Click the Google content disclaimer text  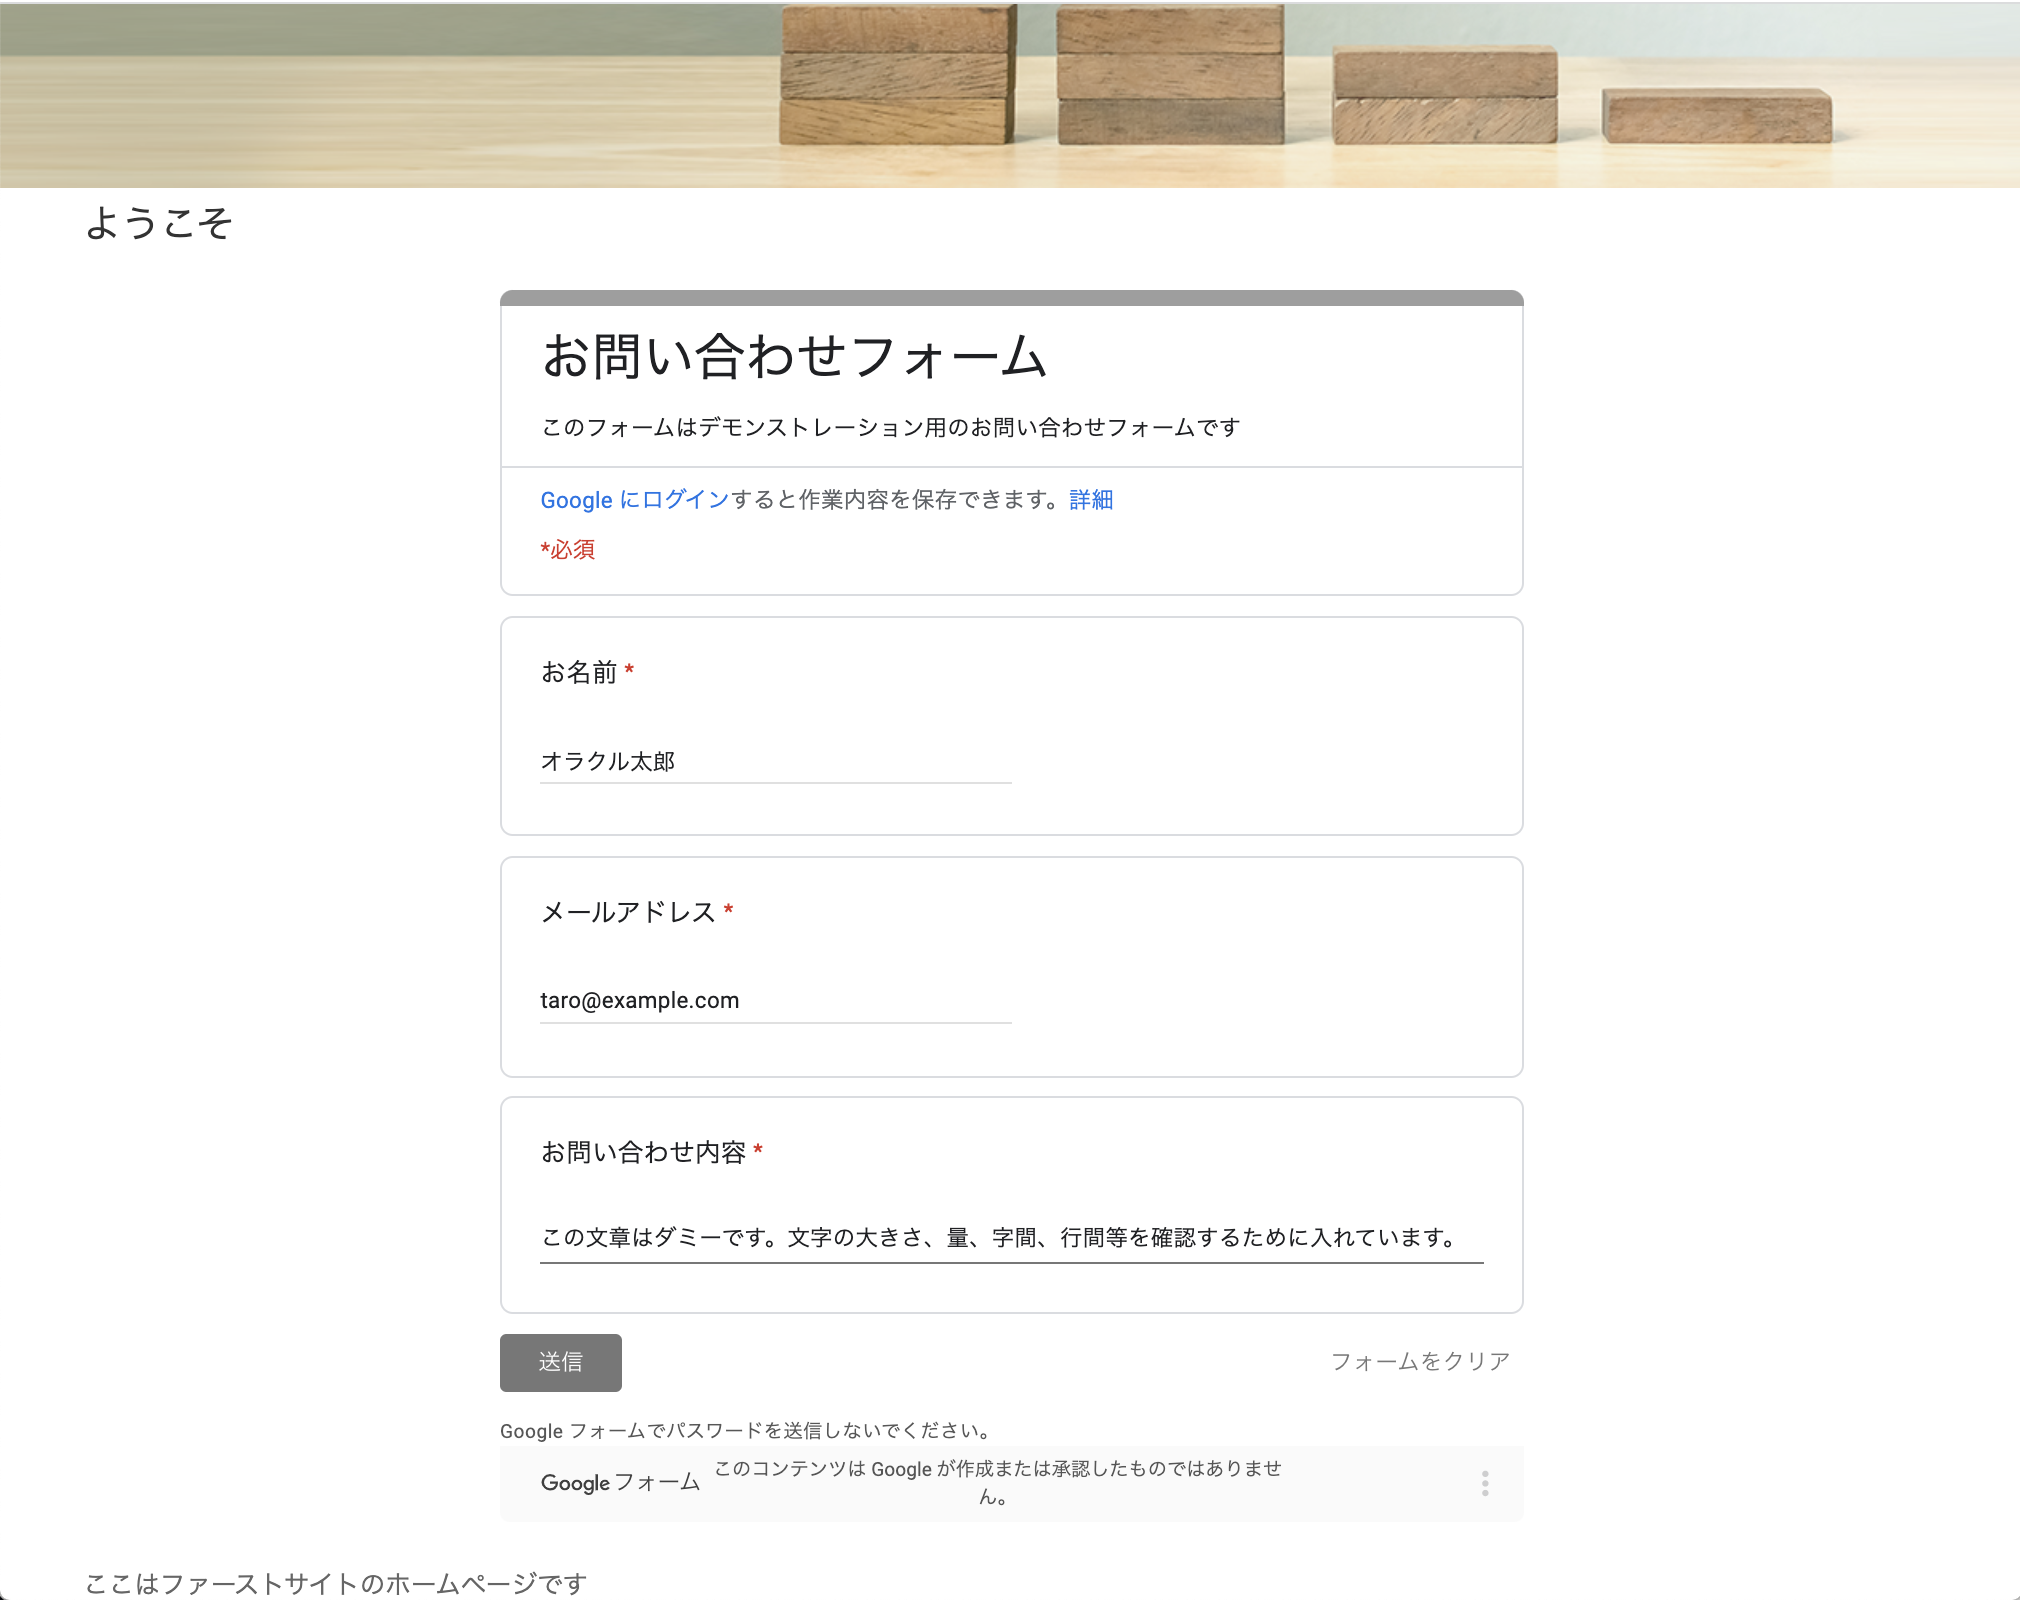[996, 1482]
